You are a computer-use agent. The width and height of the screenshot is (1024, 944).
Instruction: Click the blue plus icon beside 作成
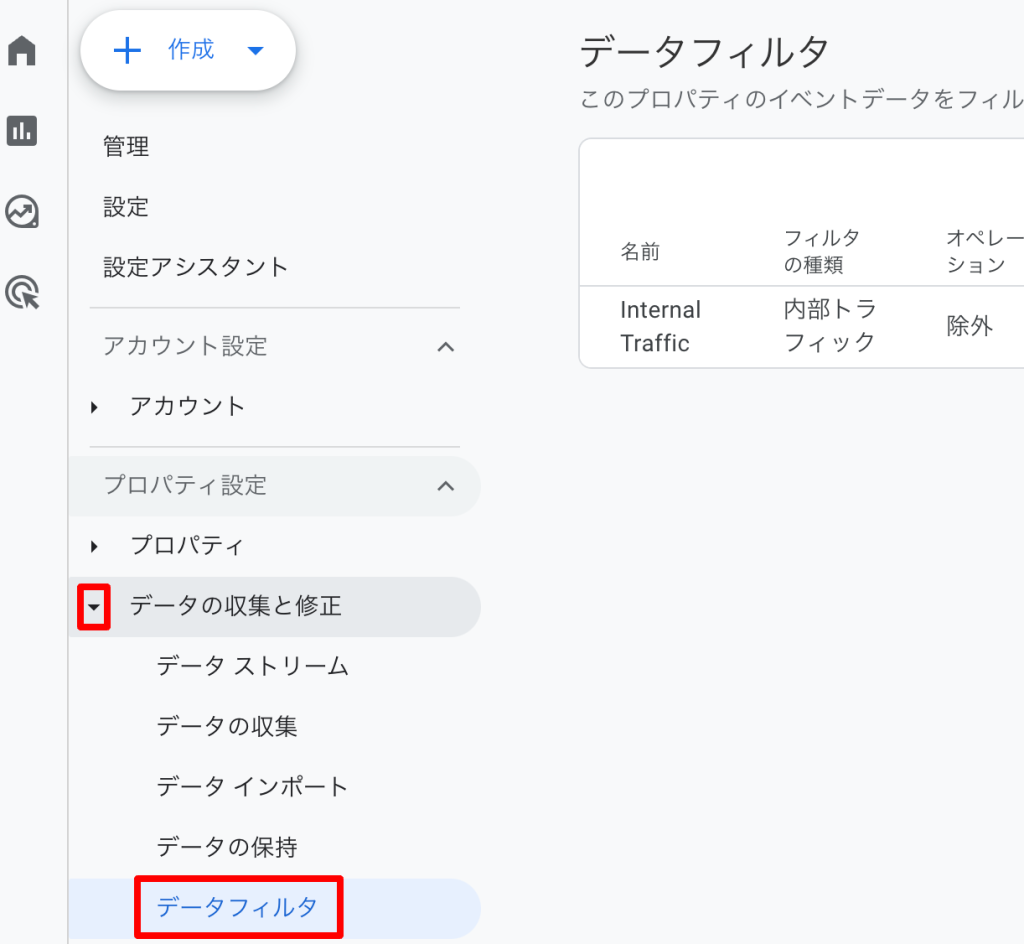pyautogui.click(x=127, y=50)
